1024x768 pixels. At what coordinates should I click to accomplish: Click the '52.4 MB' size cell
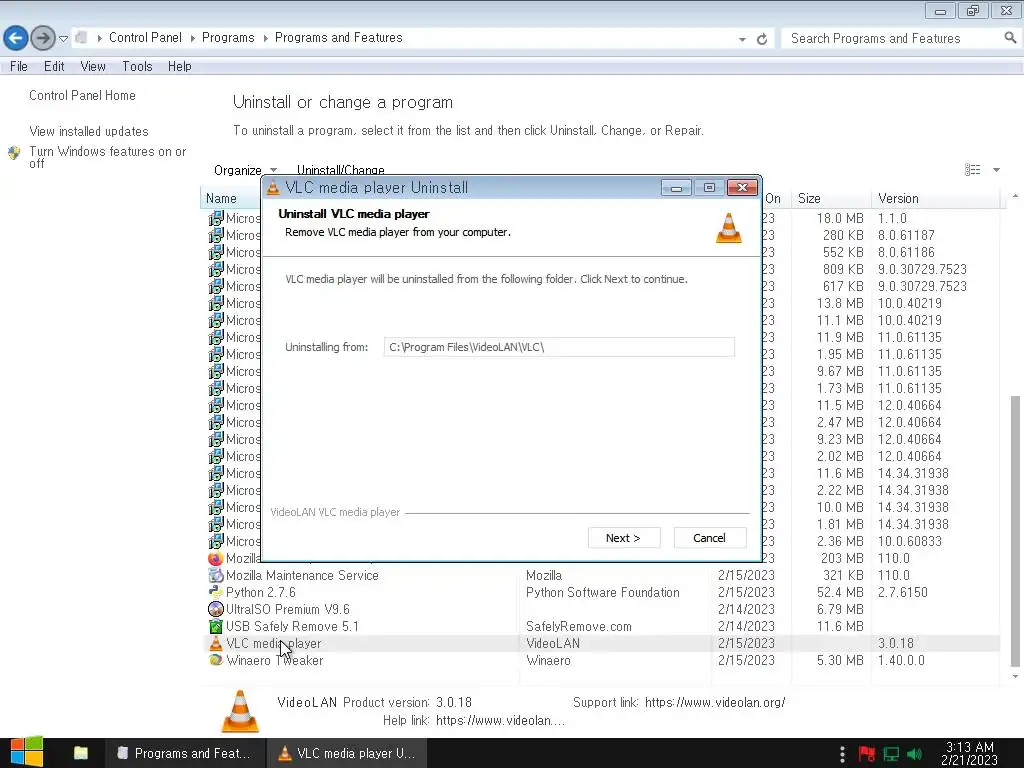click(x=840, y=592)
